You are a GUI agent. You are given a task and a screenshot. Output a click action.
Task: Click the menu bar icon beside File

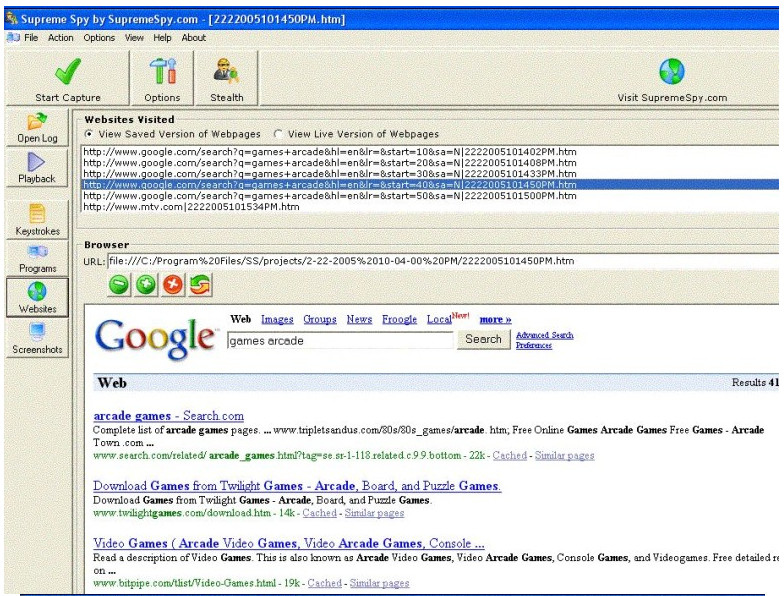(x=14, y=38)
